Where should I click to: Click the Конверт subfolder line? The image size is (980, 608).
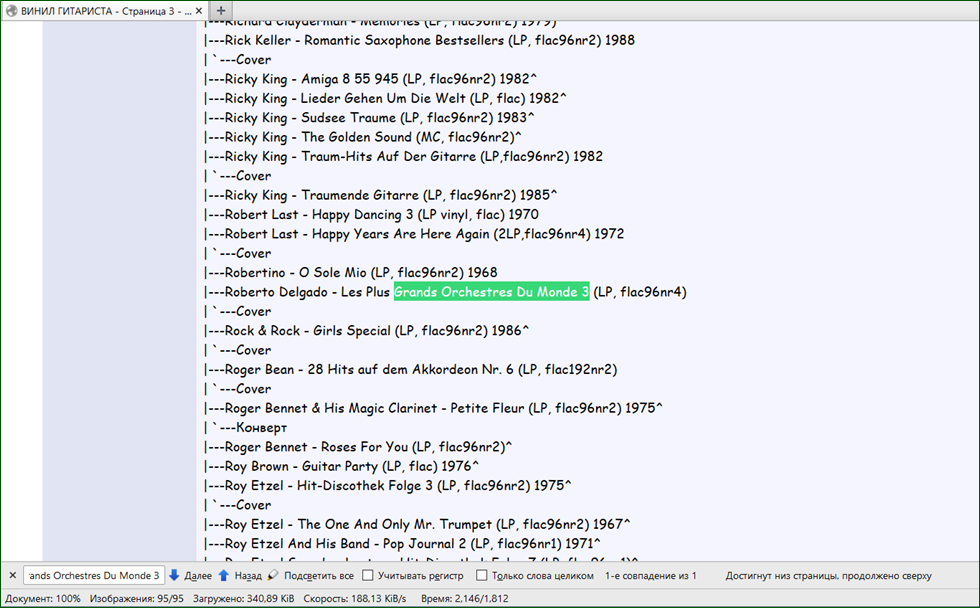[246, 427]
